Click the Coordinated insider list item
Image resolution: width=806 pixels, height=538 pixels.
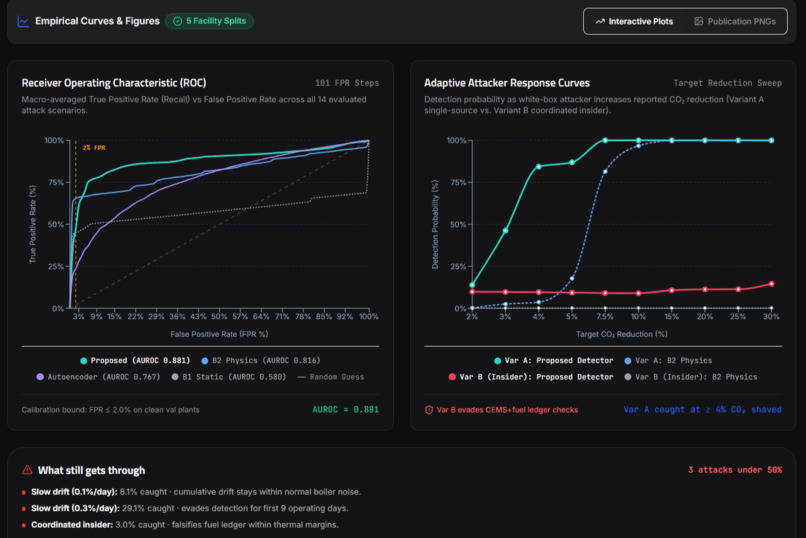click(180, 525)
